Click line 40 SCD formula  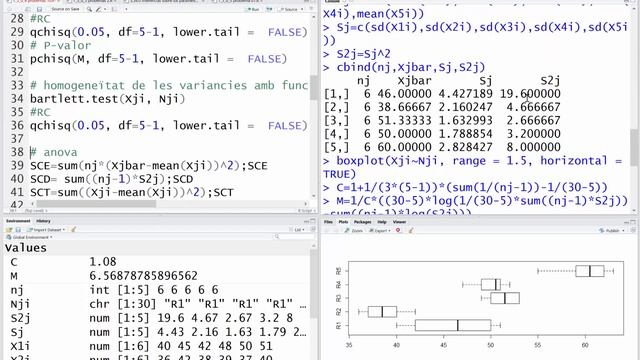[x=111, y=179]
